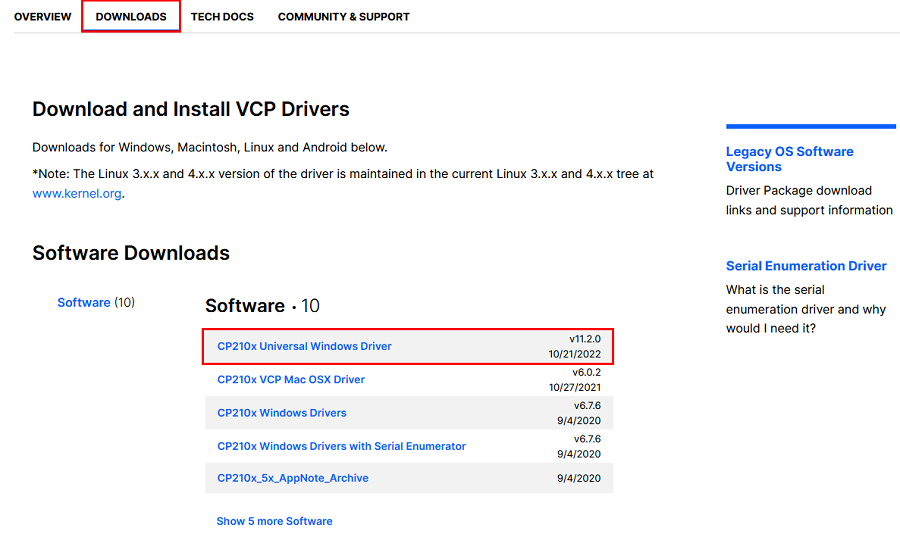Click the Software Downloads heading
This screenshot has height=537, width=900.
(x=131, y=253)
